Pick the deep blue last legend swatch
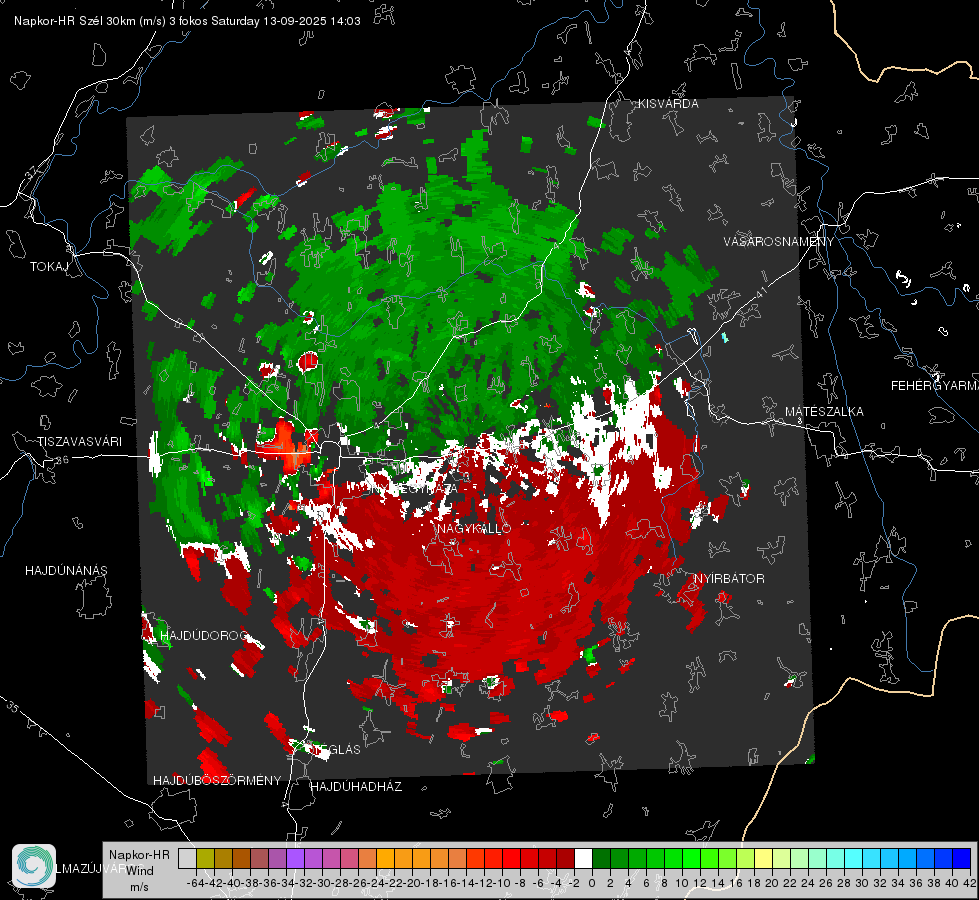This screenshot has height=900, width=979. click(962, 858)
